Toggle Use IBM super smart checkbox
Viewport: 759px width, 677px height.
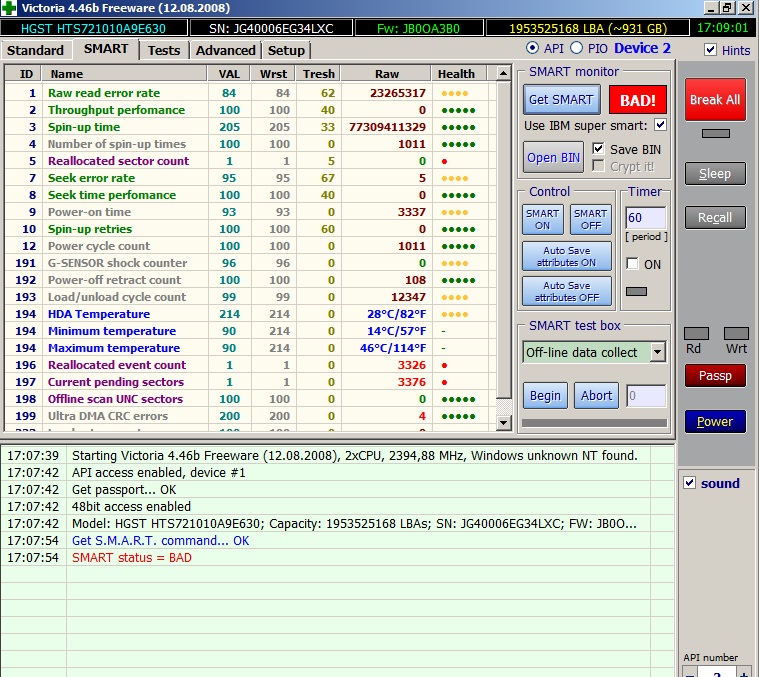[x=660, y=125]
